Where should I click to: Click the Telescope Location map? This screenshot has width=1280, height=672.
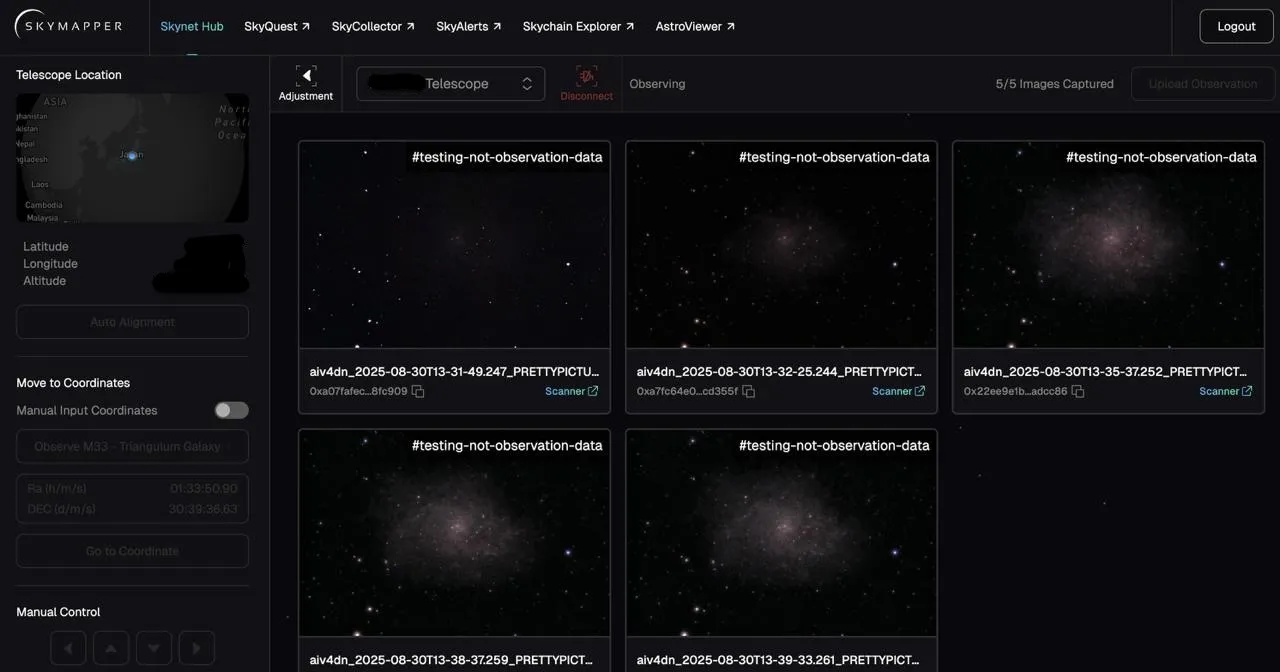tap(132, 158)
